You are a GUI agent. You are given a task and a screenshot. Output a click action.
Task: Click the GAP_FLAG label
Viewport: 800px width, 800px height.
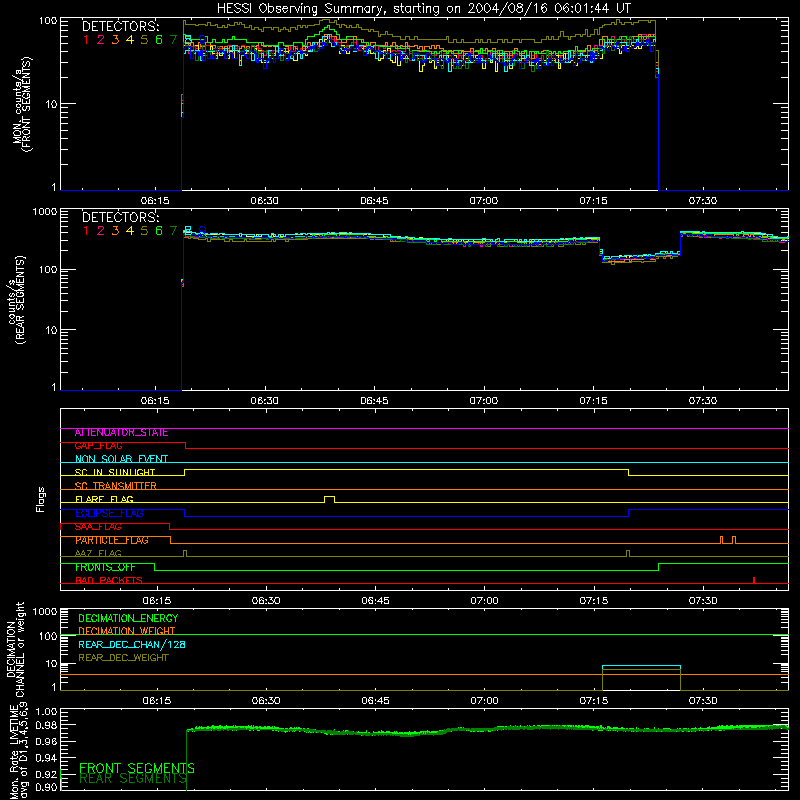pyautogui.click(x=98, y=446)
